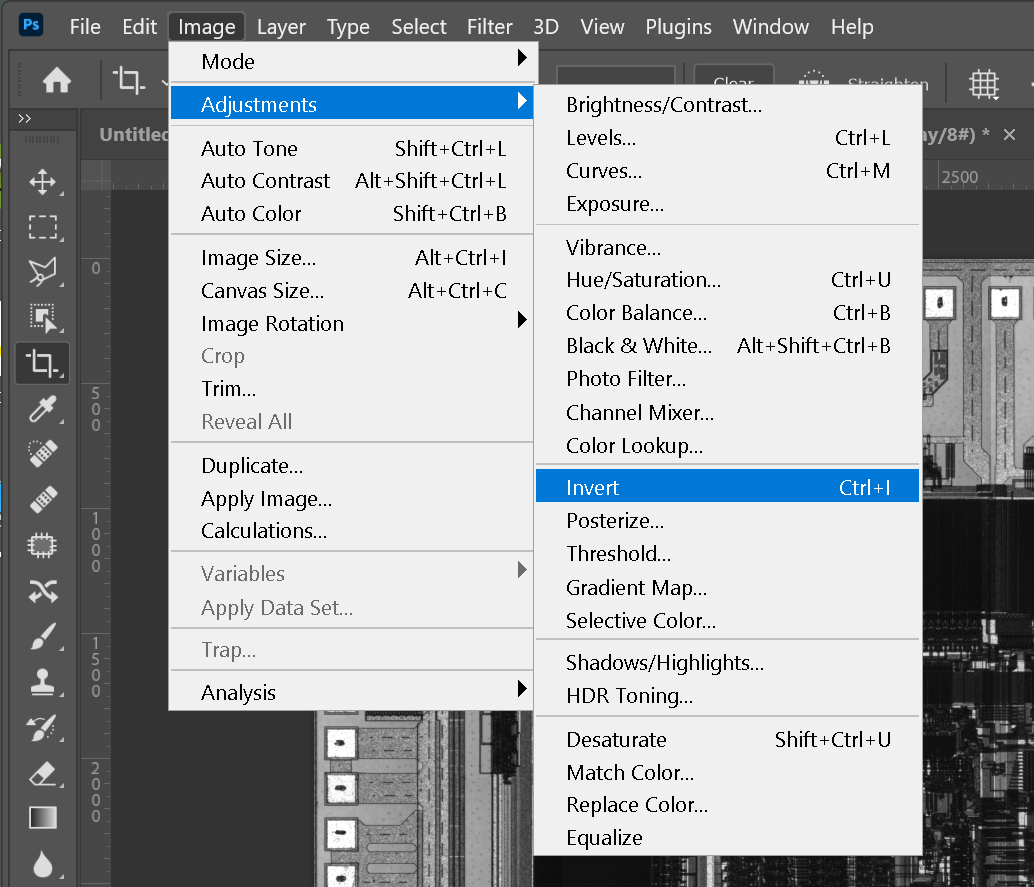Image resolution: width=1034 pixels, height=887 pixels.
Task: Open the Select menu
Action: tap(419, 26)
